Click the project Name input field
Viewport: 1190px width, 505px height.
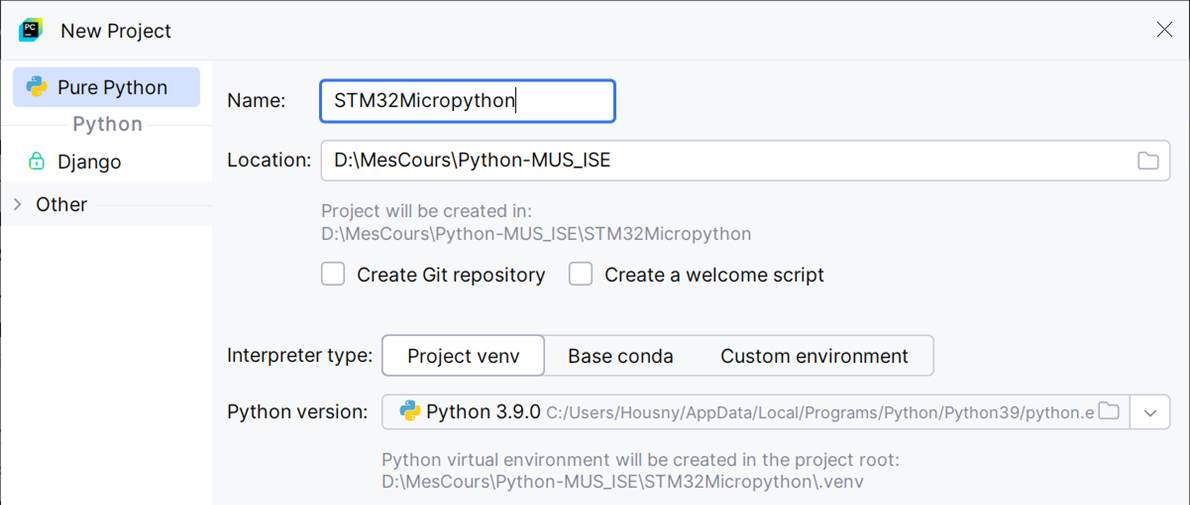(468, 101)
